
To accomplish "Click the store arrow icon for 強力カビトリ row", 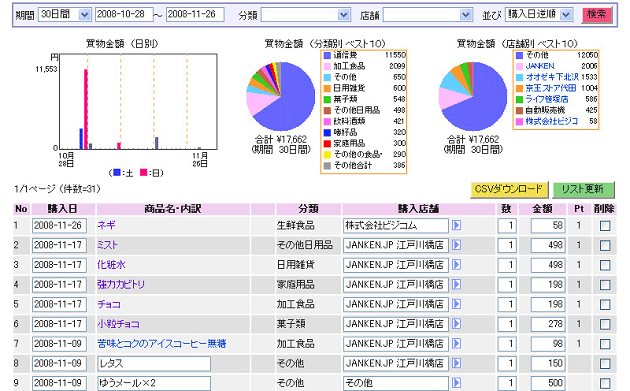I will pyautogui.click(x=456, y=285).
